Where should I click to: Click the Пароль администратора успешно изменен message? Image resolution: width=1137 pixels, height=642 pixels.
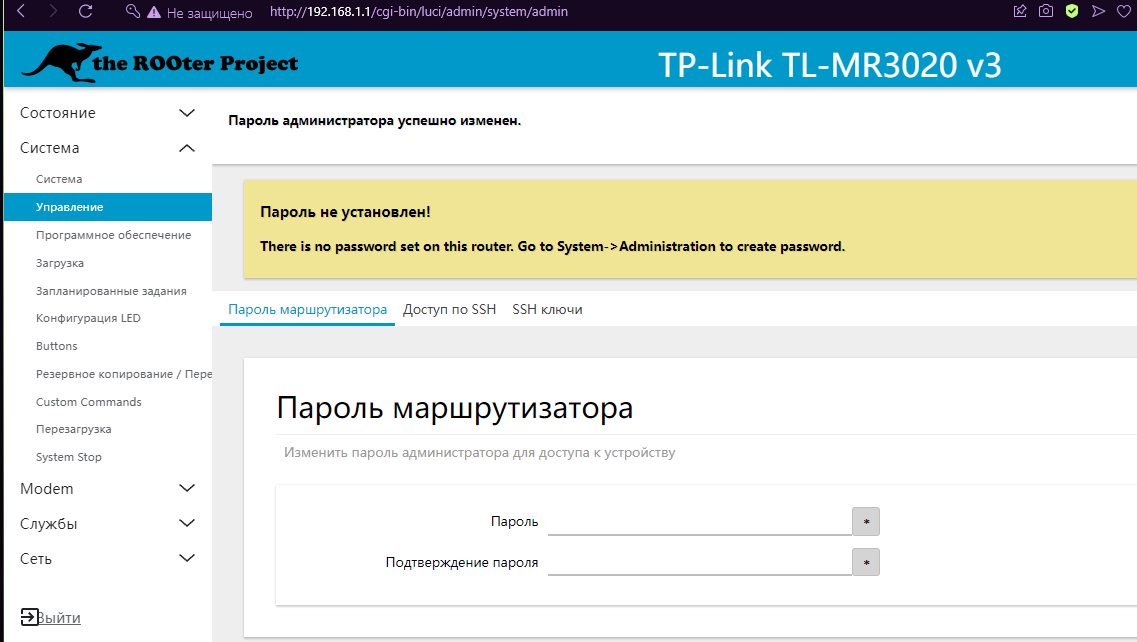pos(375,120)
